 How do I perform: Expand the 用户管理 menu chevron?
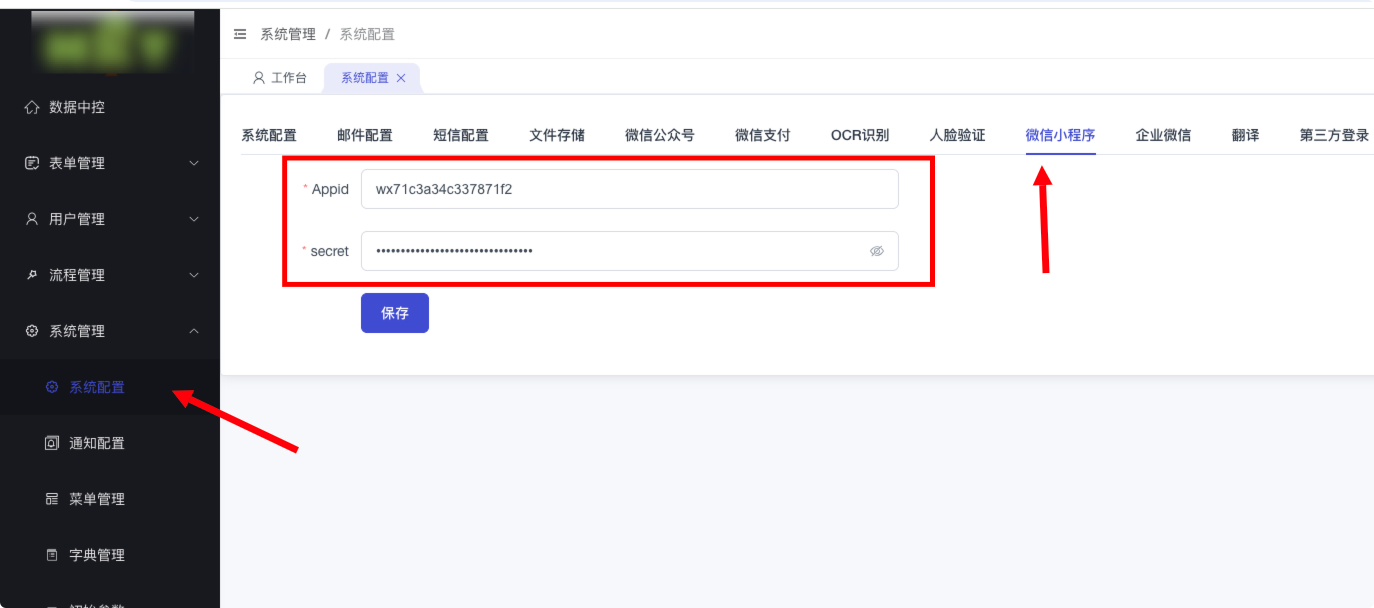[x=194, y=219]
